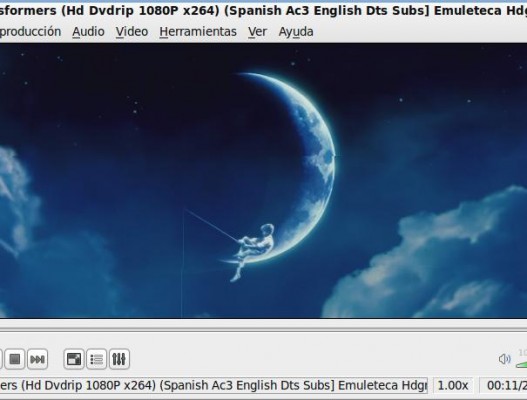Click the 1.00x playback speed indicator
Screen dimensions: 527x400
pos(453,385)
